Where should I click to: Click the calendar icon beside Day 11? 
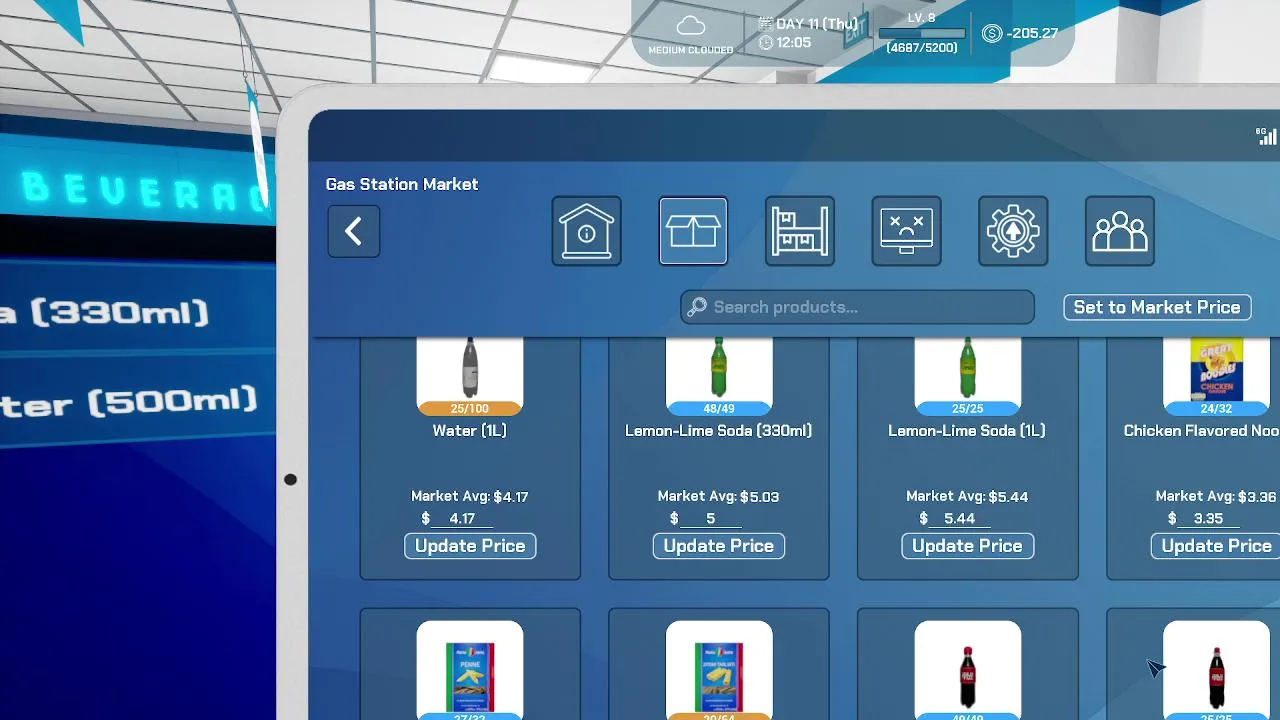pos(765,24)
